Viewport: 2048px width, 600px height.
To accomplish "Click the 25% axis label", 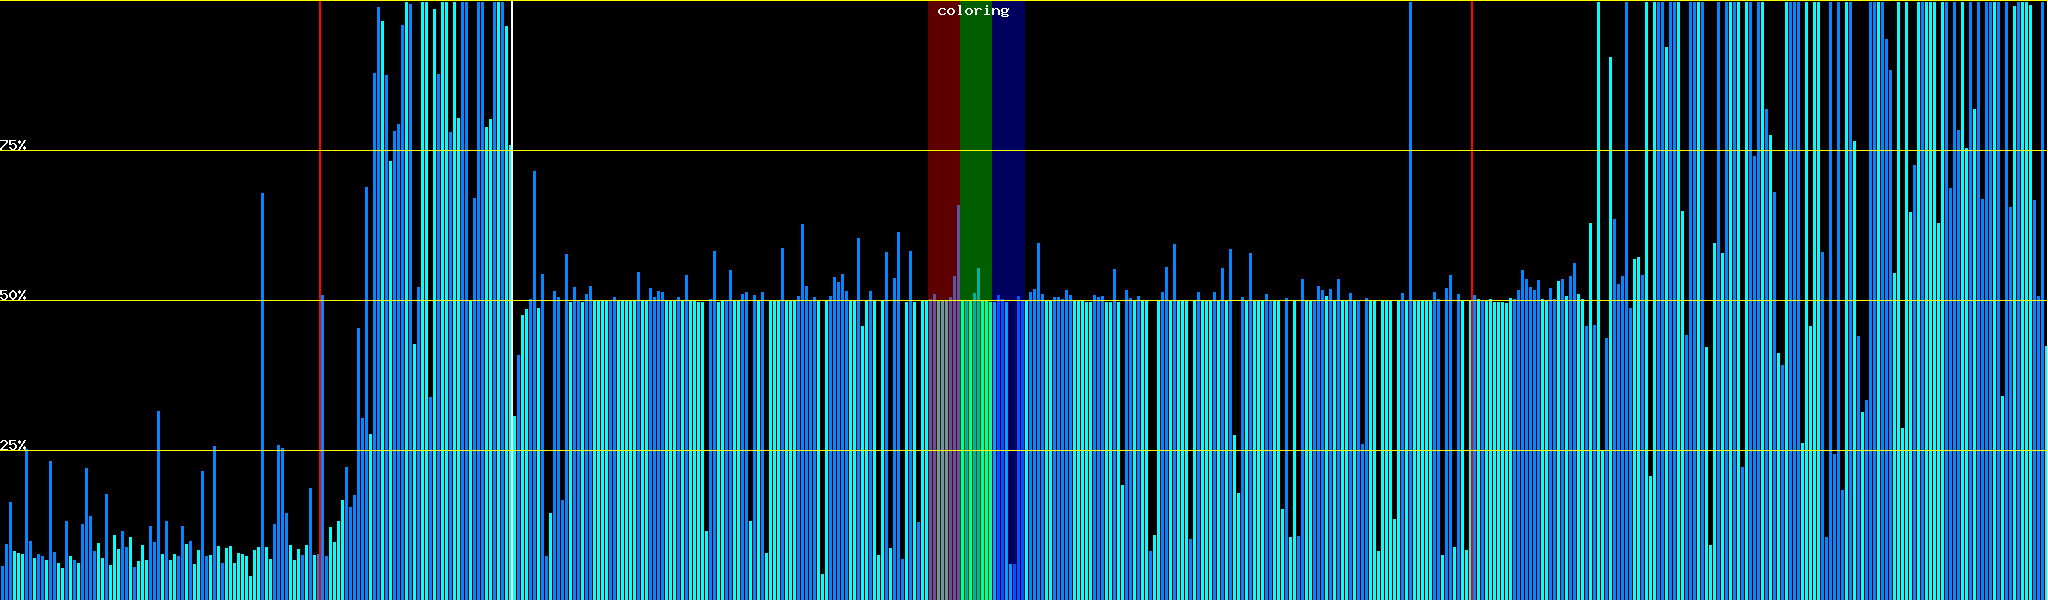I will [13, 445].
